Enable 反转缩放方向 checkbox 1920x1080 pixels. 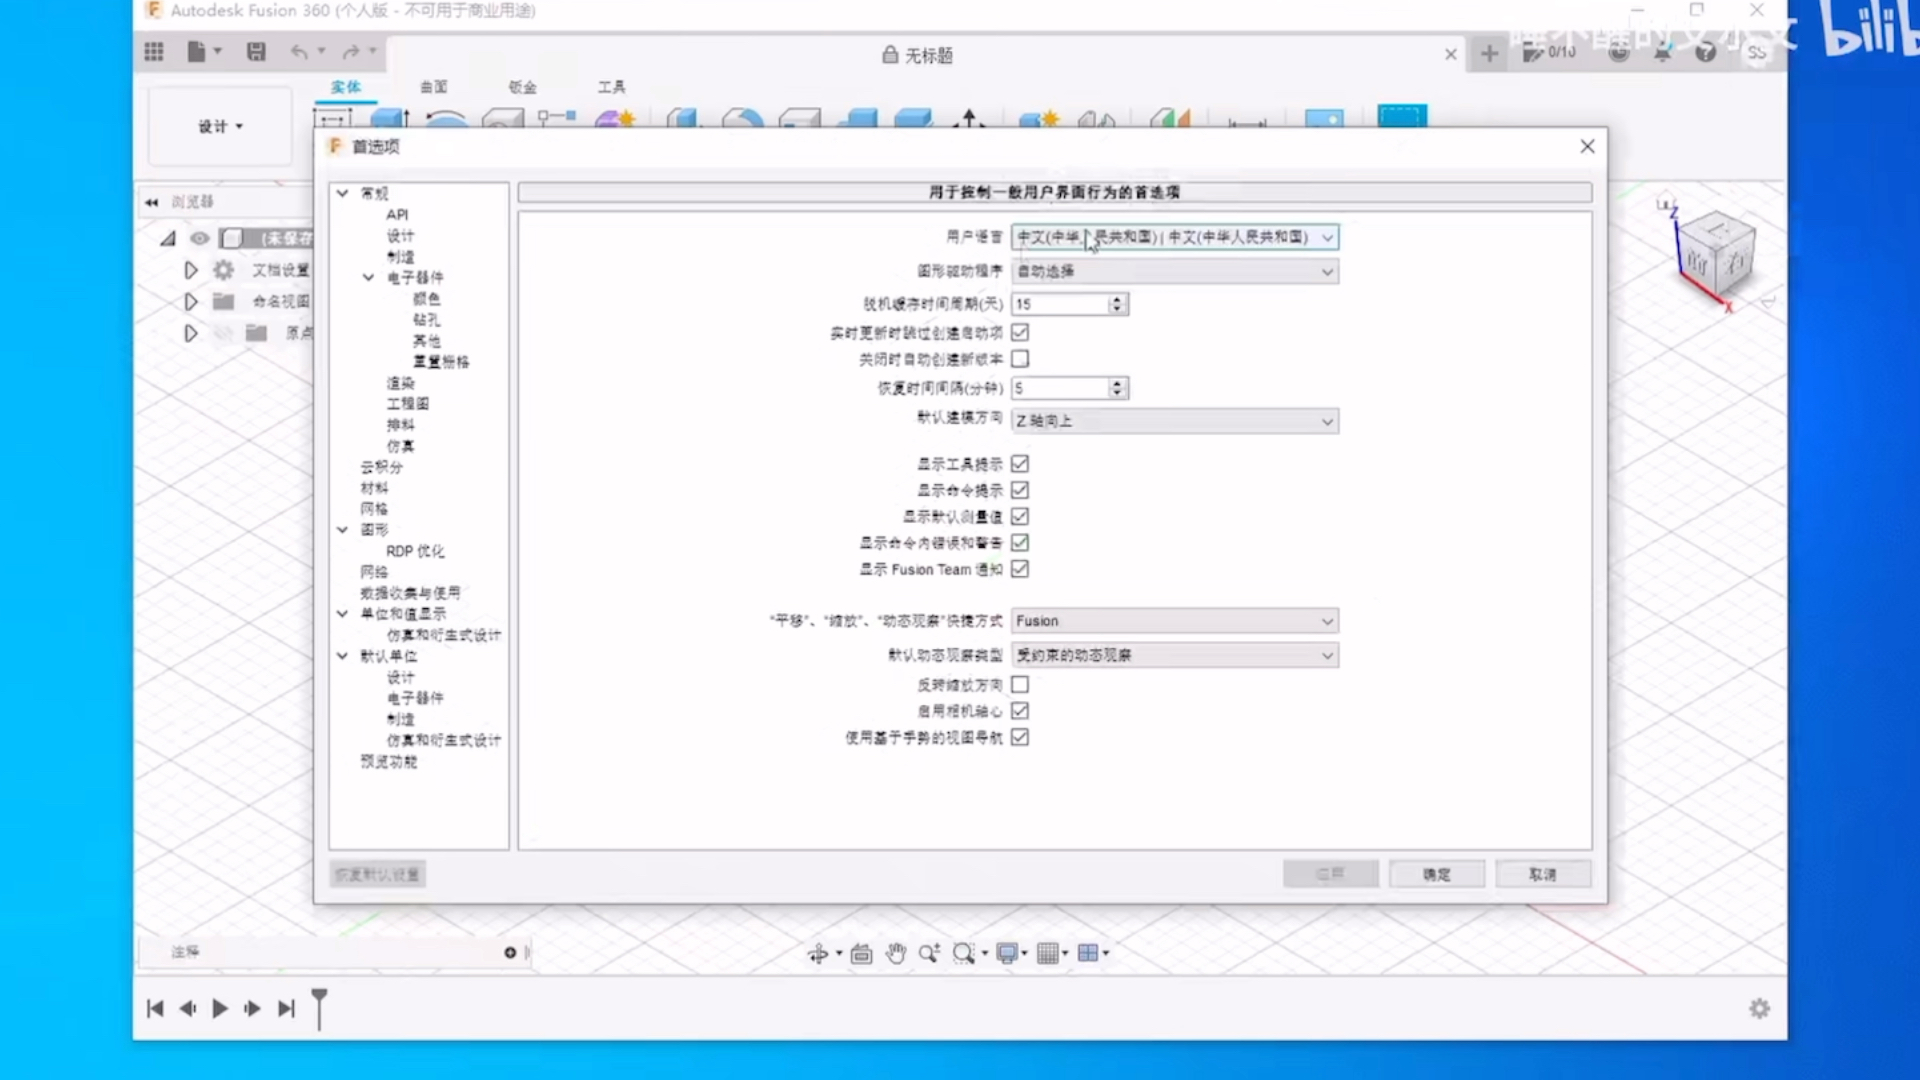(1020, 685)
